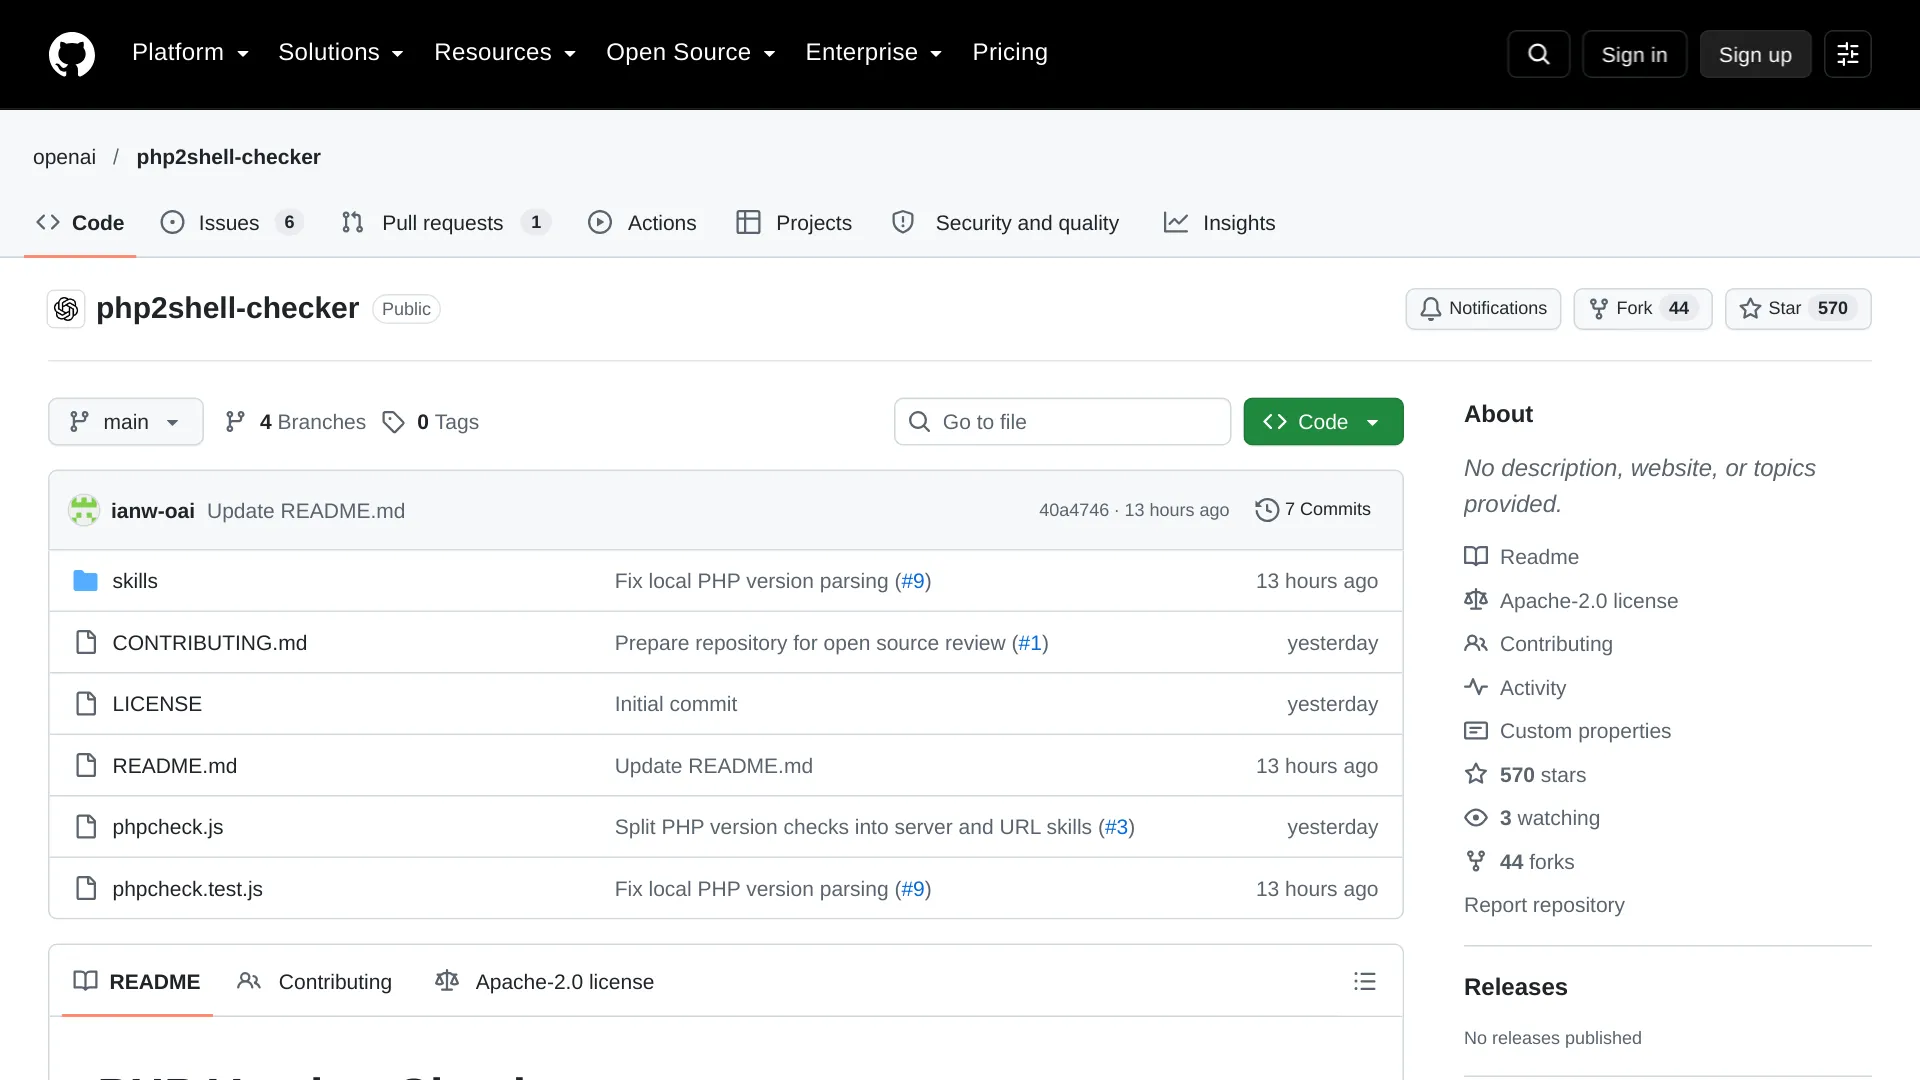The height and width of the screenshot is (1080, 1920).
Task: Click Report repository link
Action: pos(1544,905)
